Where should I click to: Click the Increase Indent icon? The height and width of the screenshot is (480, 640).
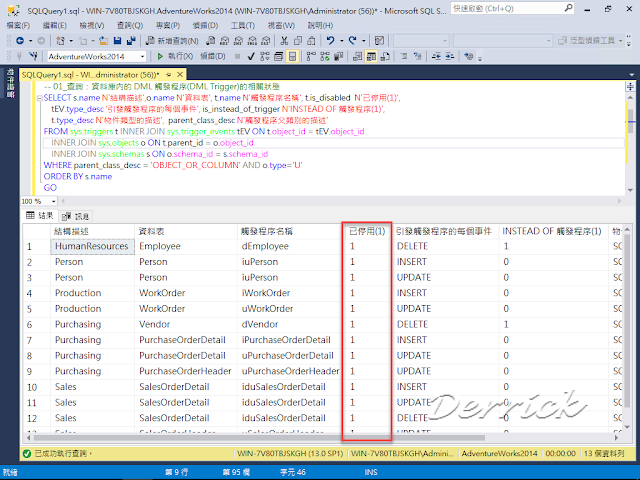coord(449,56)
